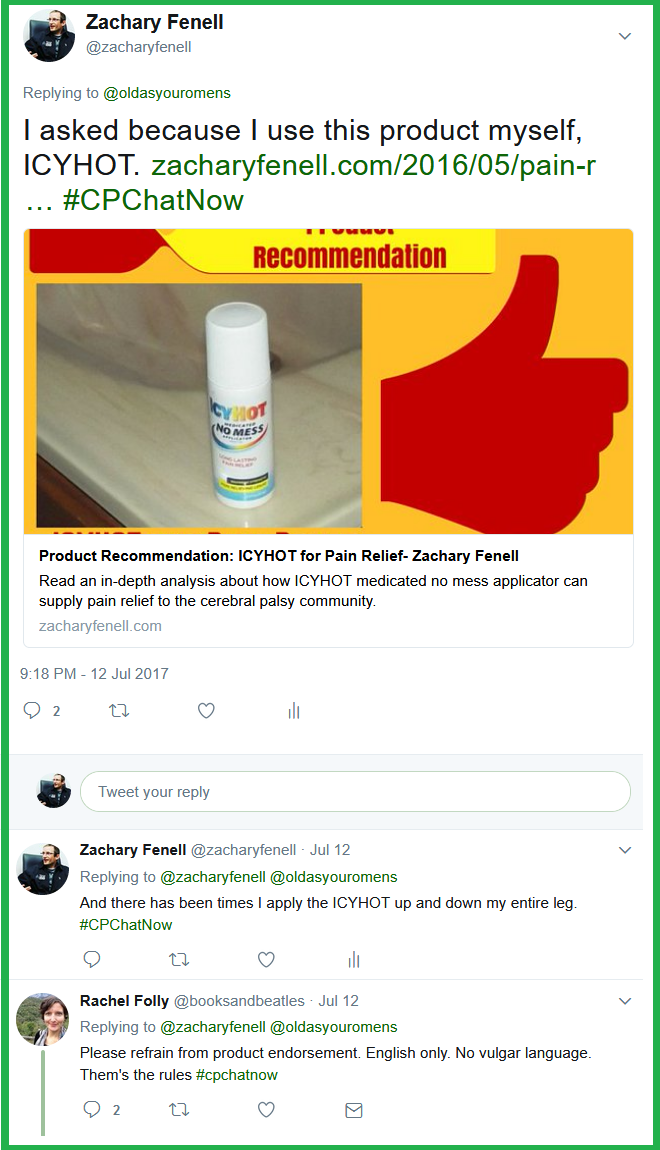This screenshot has width=660, height=1150.
Task: Open the ICYHOT Product Recommendation card image
Action: tap(329, 381)
